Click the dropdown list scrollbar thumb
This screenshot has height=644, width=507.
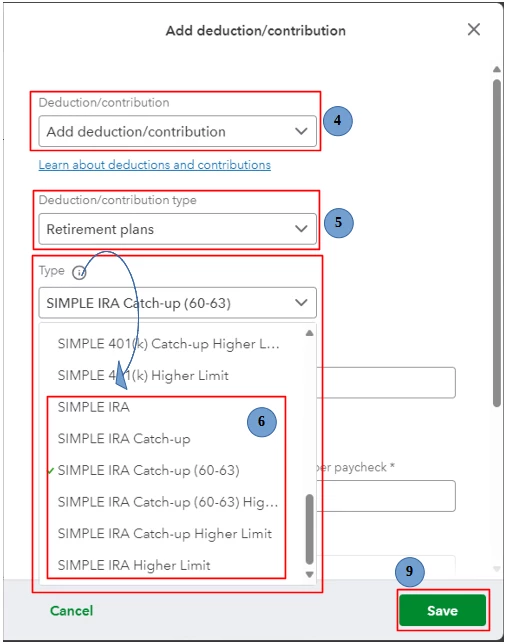tap(310, 529)
